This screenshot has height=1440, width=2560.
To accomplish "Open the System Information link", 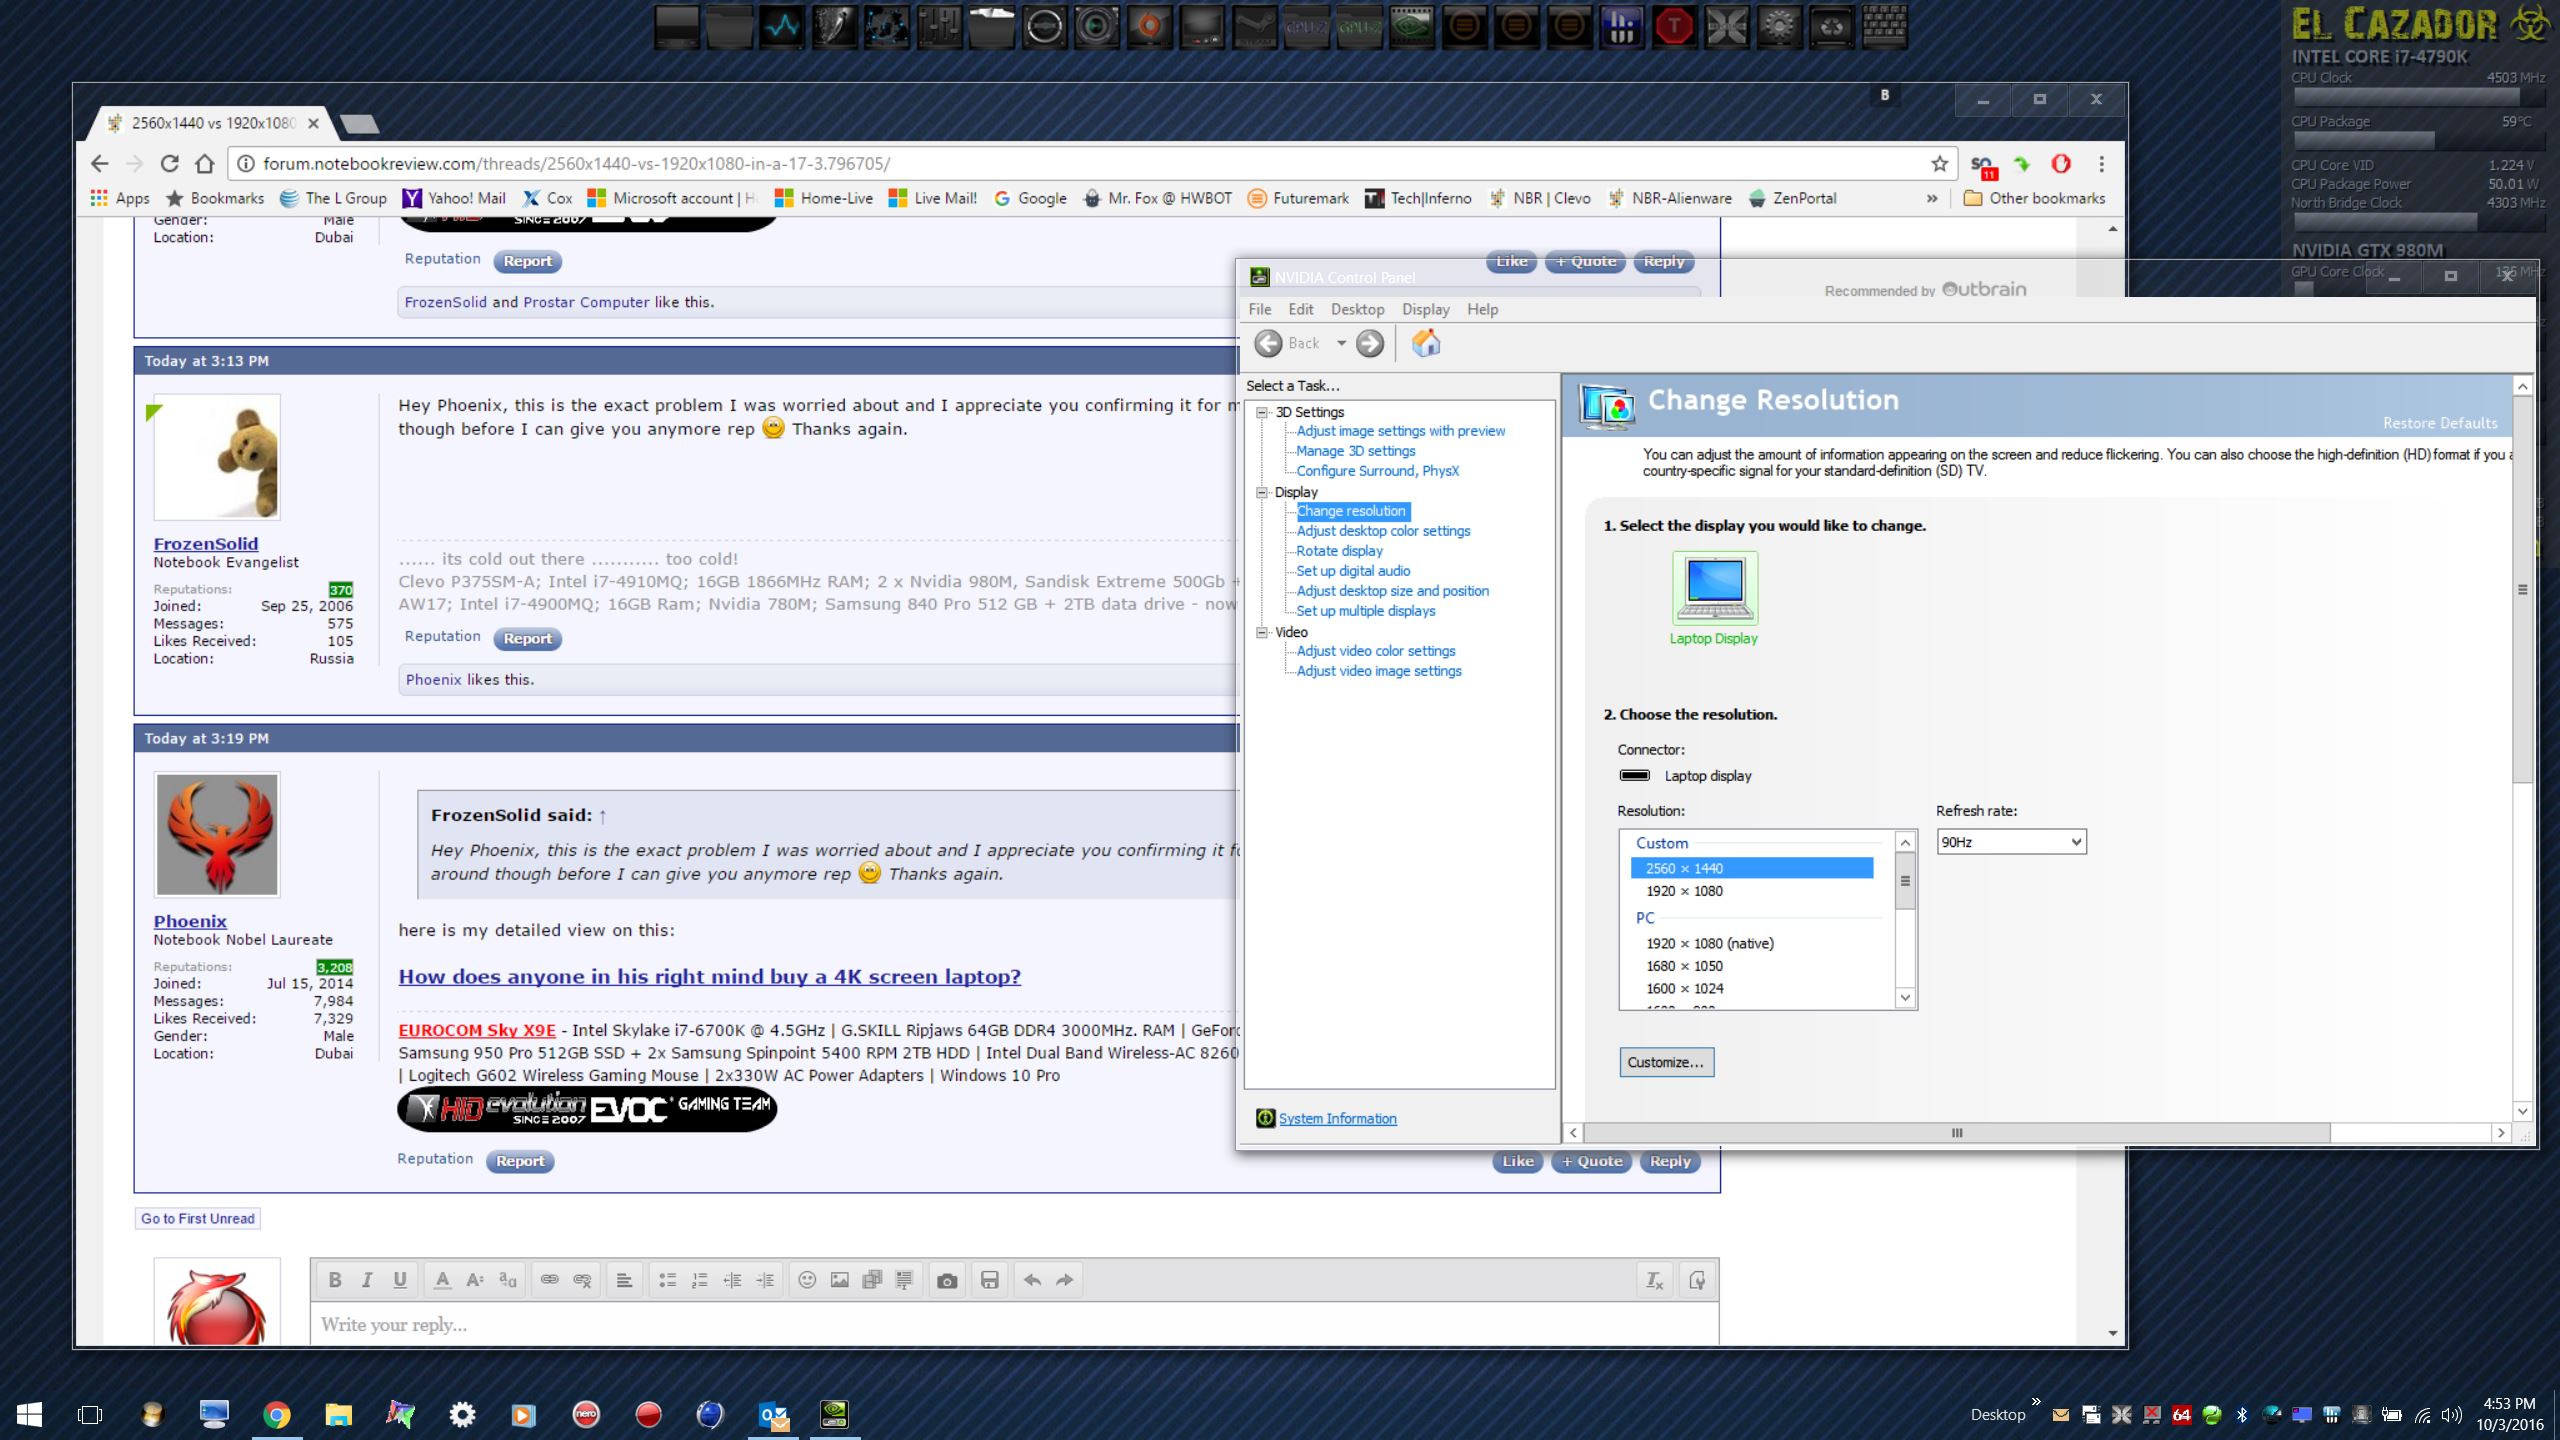I will coord(1337,1118).
